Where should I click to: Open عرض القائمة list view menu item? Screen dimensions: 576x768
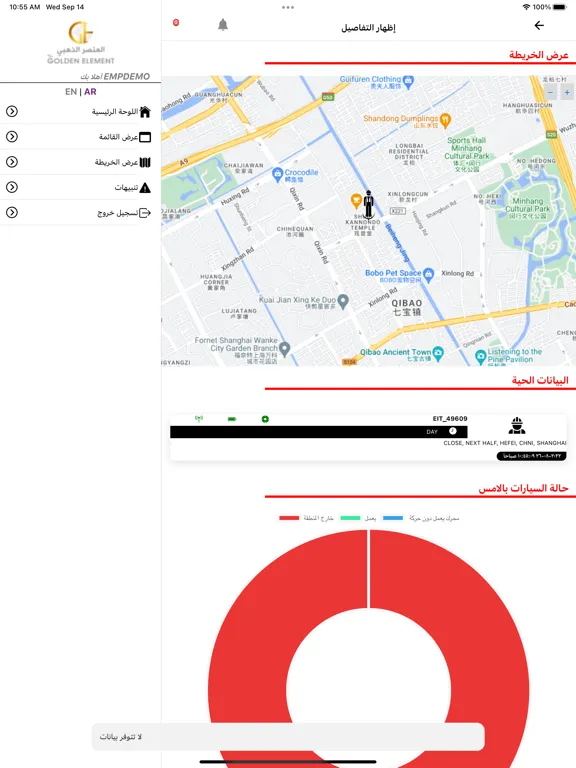78,137
